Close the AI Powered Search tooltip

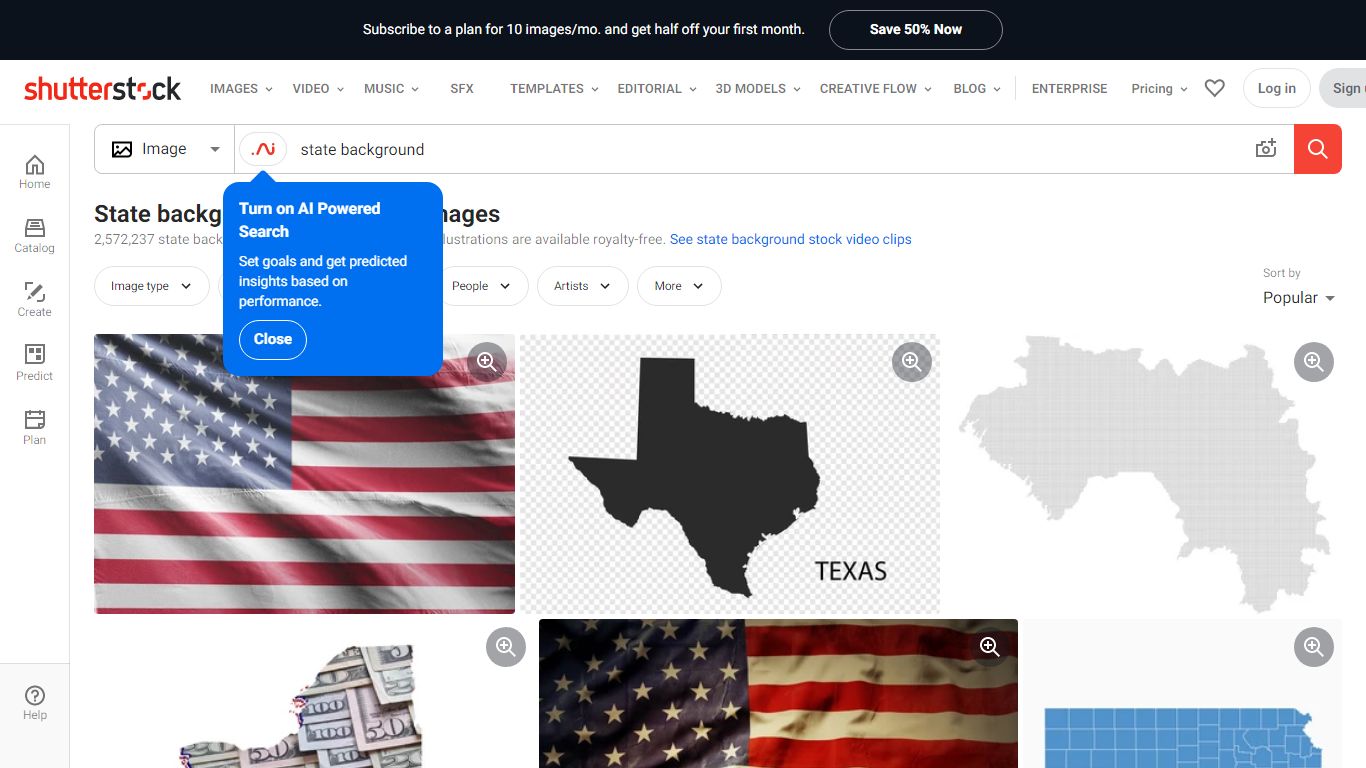[272, 339]
